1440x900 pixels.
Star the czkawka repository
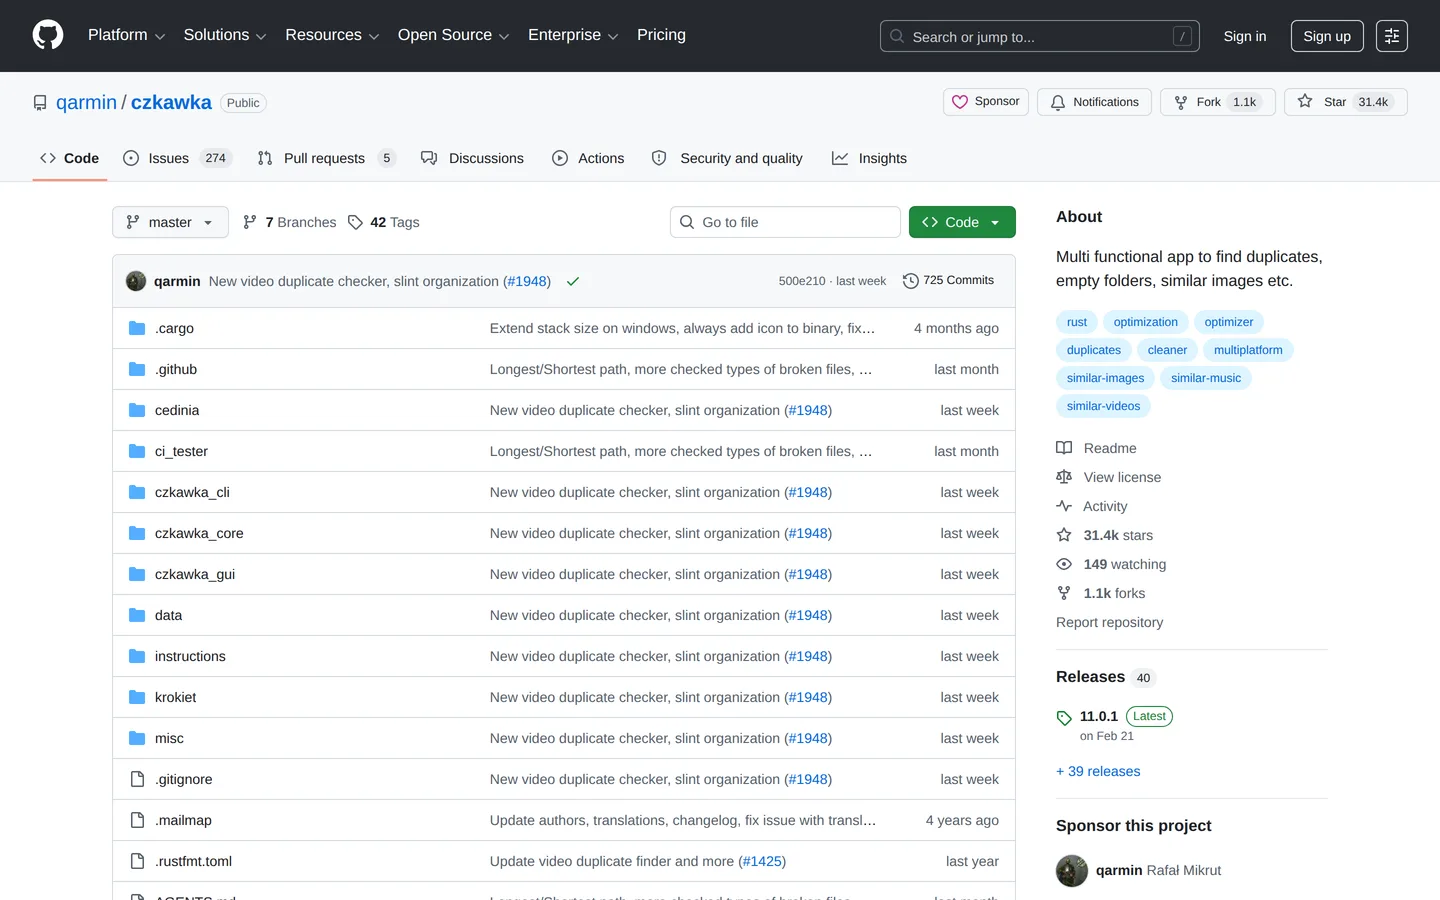[x=1345, y=102]
